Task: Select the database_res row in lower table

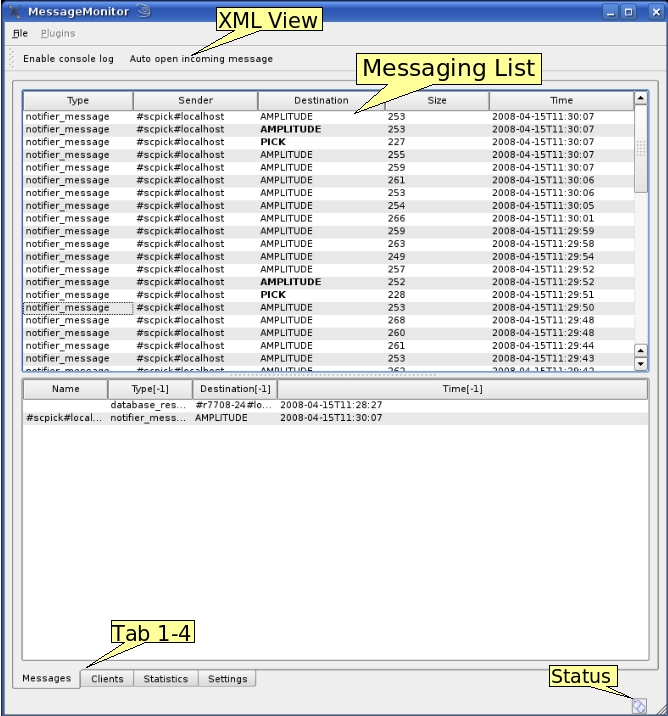Action: point(148,405)
